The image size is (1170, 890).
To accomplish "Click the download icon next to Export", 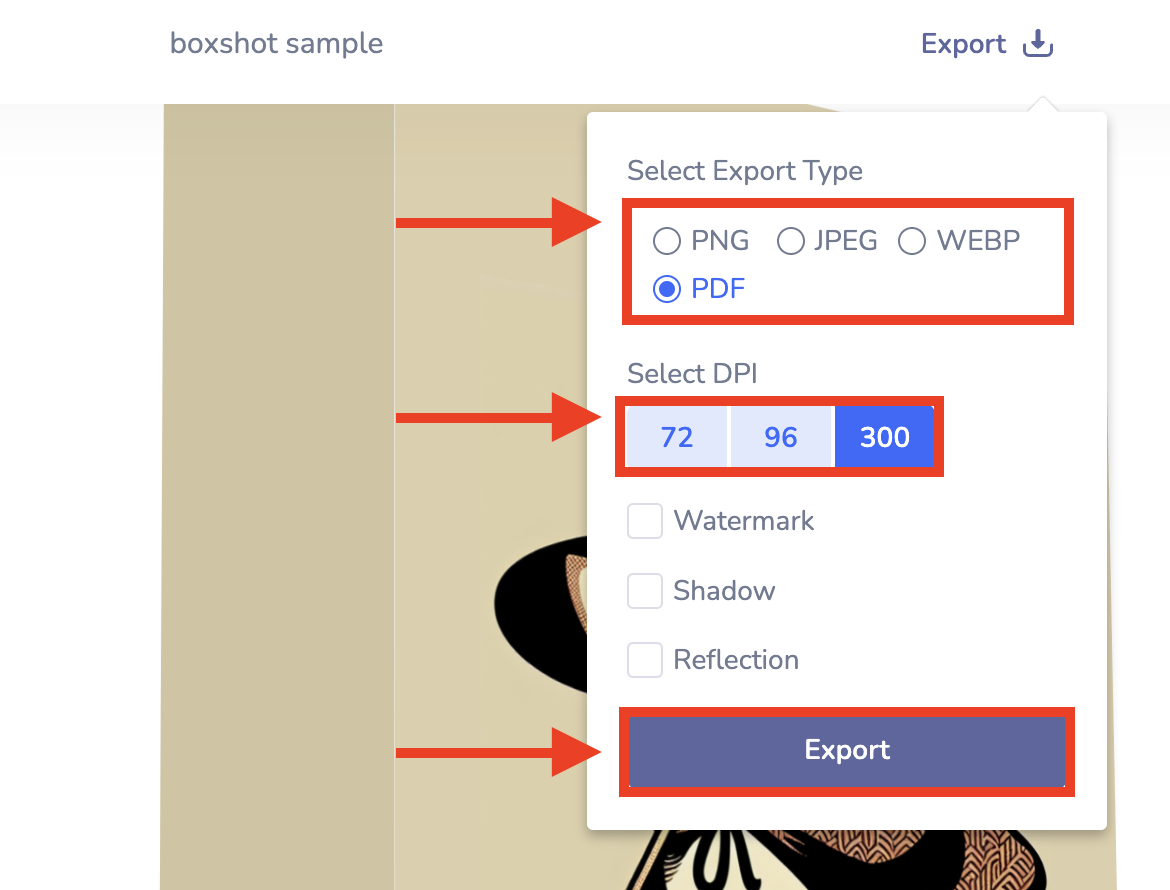I will pyautogui.click(x=1037, y=43).
